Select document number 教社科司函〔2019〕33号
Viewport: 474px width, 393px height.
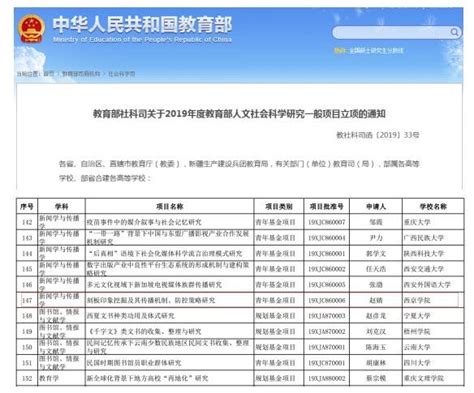click(x=378, y=135)
